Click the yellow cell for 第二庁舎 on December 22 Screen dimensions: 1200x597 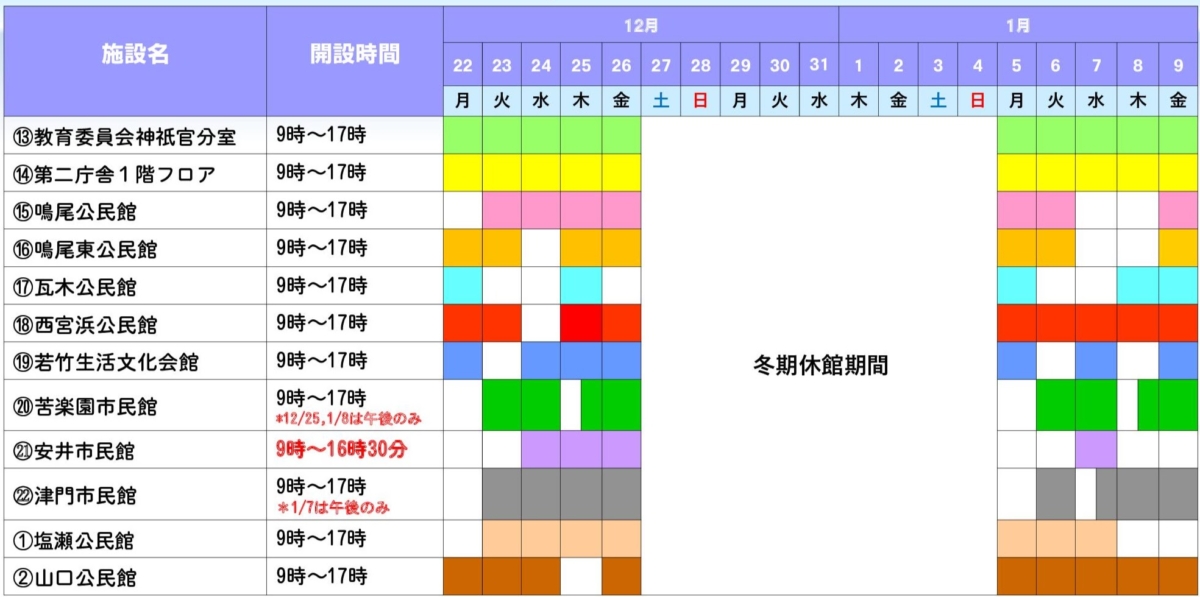click(462, 173)
